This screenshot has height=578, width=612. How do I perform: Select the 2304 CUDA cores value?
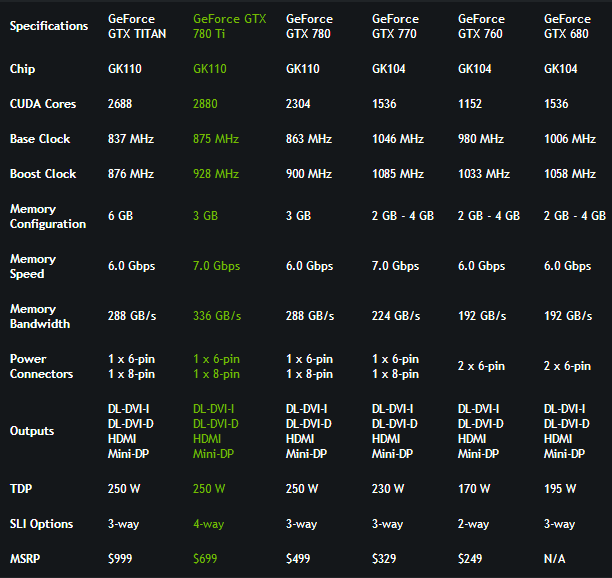[298, 104]
